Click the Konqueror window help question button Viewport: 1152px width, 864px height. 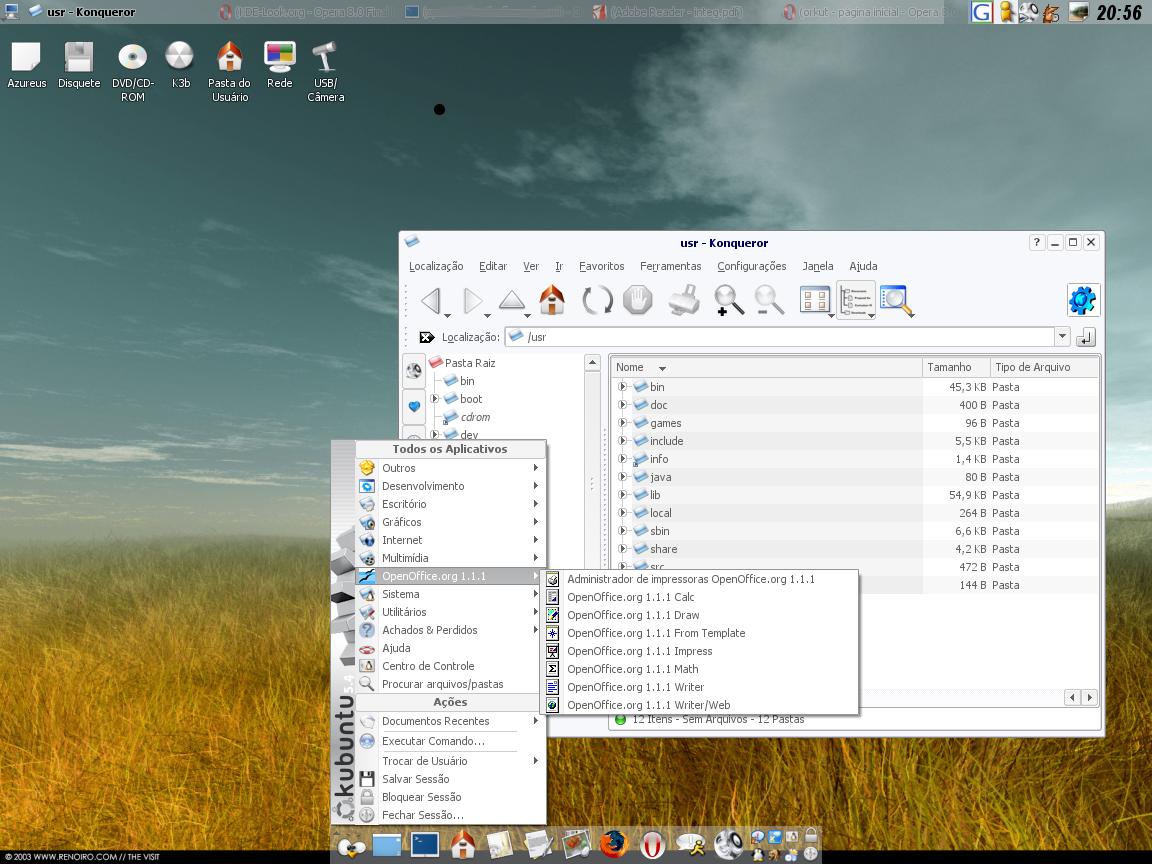click(1036, 242)
